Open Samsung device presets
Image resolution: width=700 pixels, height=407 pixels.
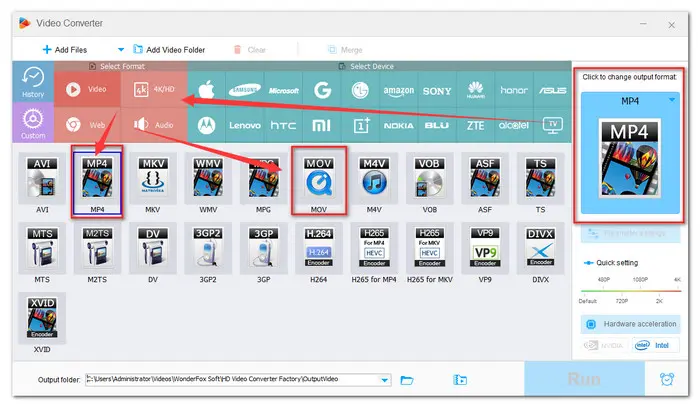pyautogui.click(x=245, y=90)
